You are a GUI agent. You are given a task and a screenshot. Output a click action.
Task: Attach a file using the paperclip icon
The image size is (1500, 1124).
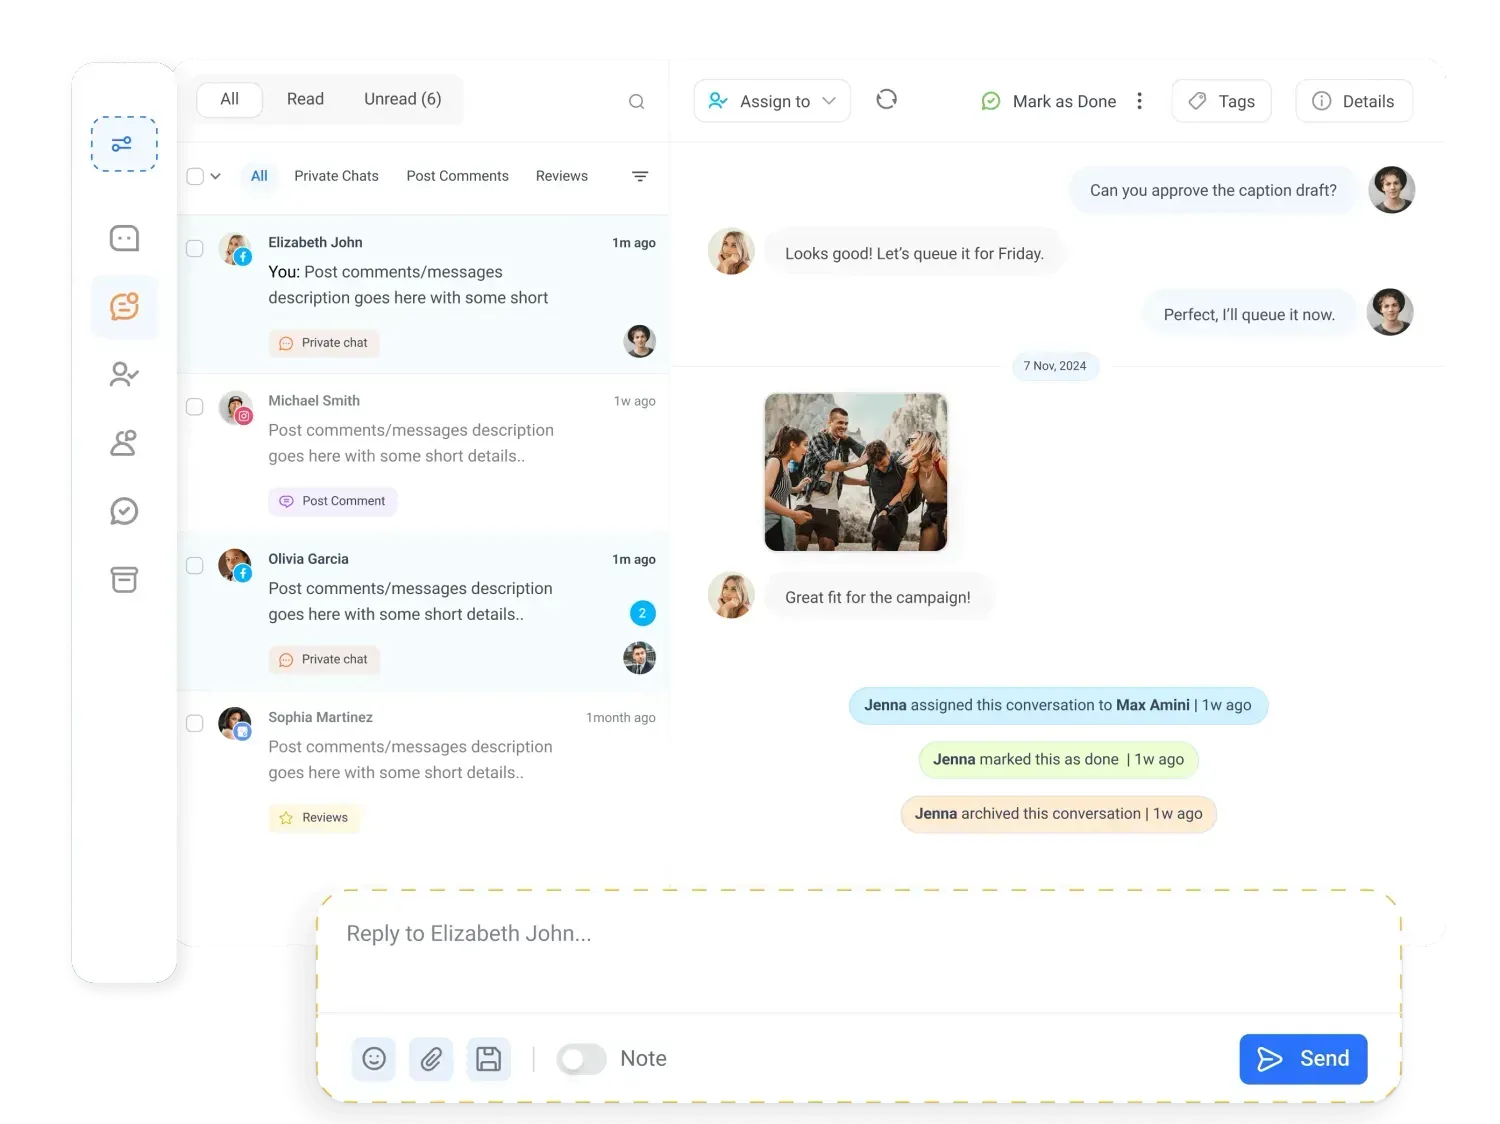click(x=431, y=1058)
